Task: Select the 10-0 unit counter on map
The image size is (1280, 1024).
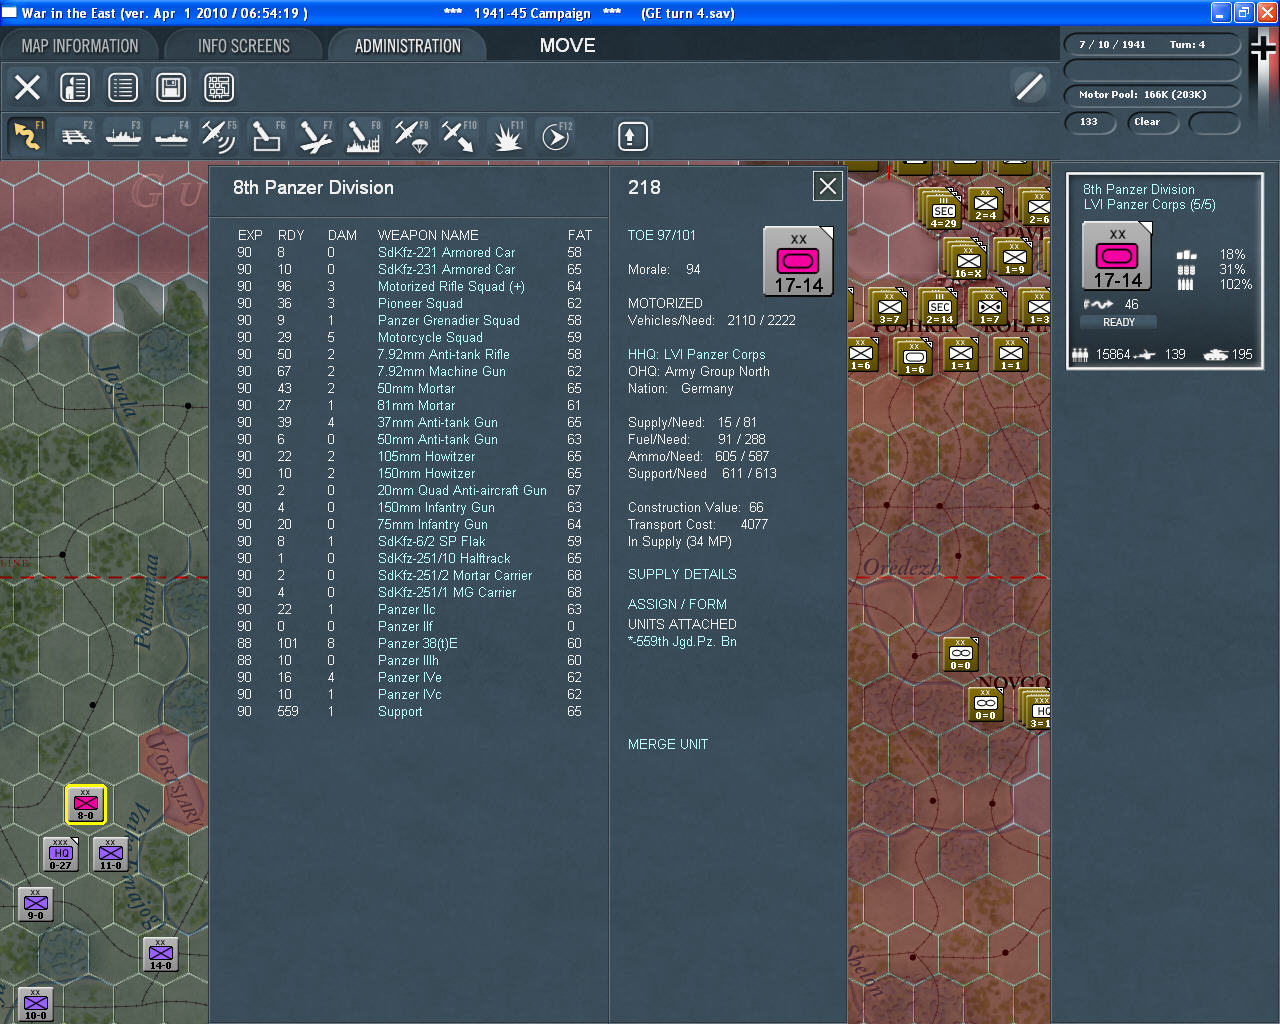Action: coord(36,1003)
